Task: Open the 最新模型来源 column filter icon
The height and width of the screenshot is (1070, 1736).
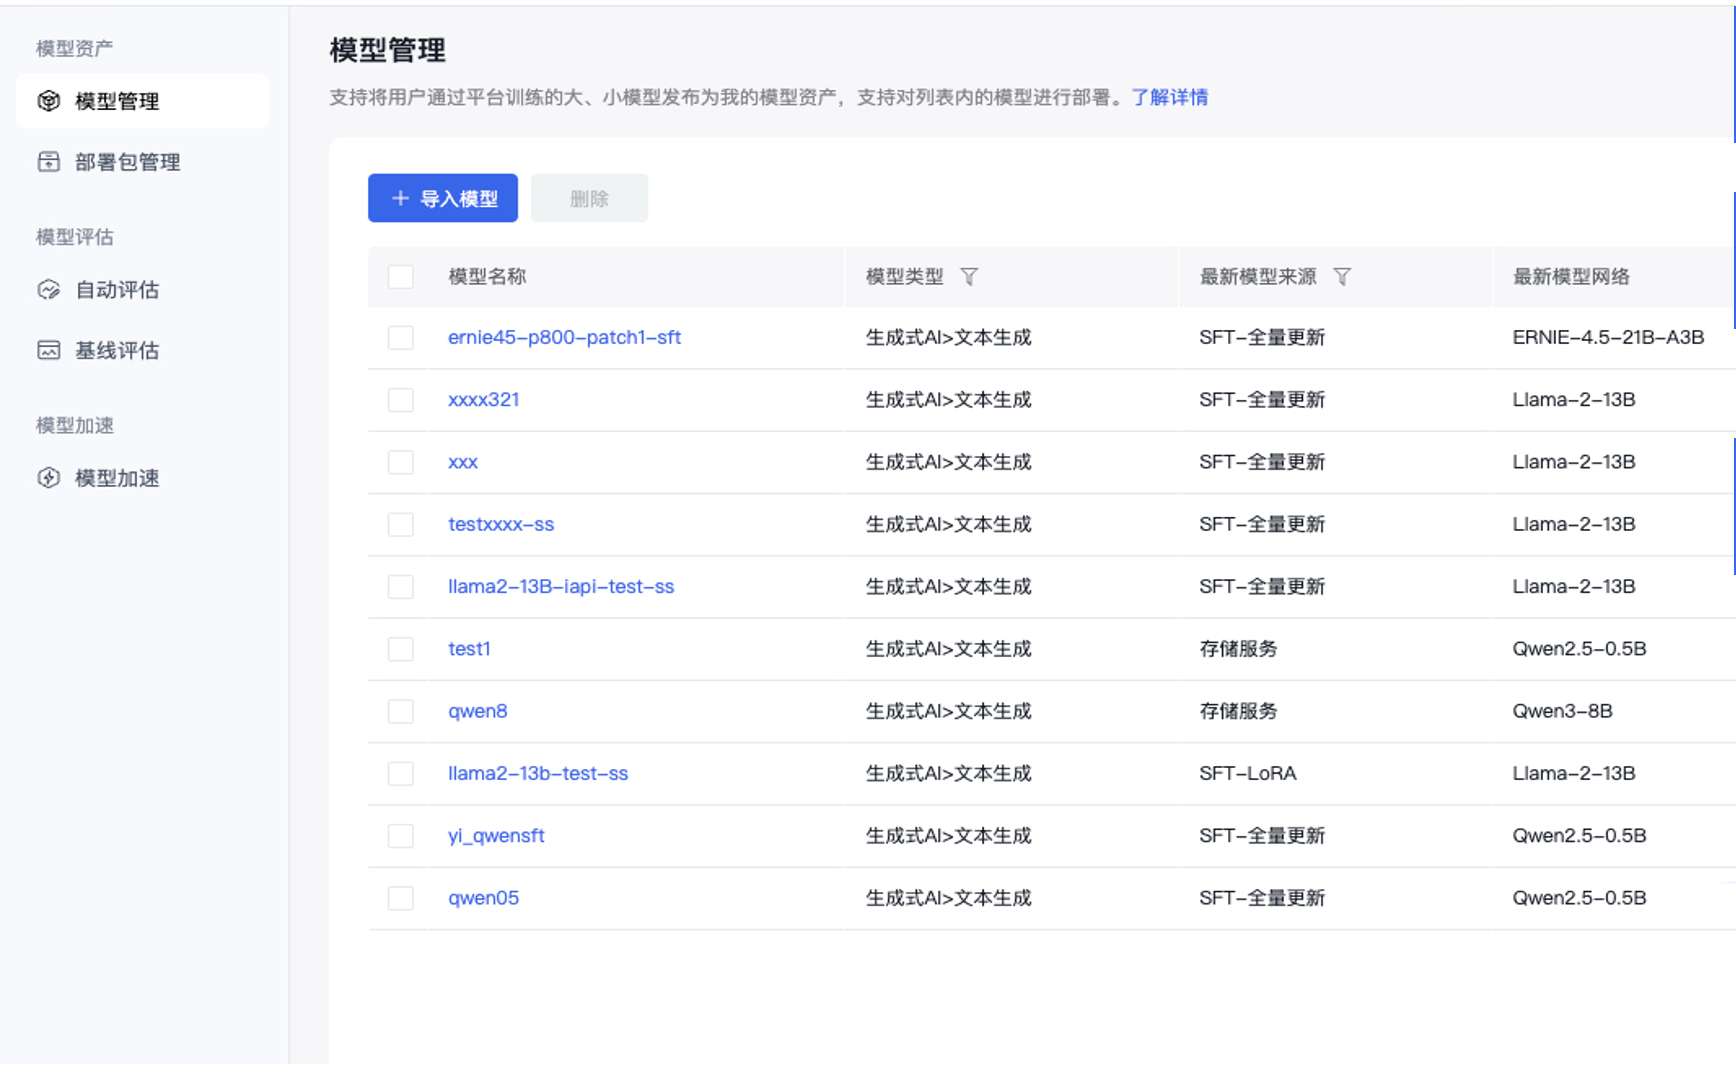Action: pyautogui.click(x=1342, y=277)
